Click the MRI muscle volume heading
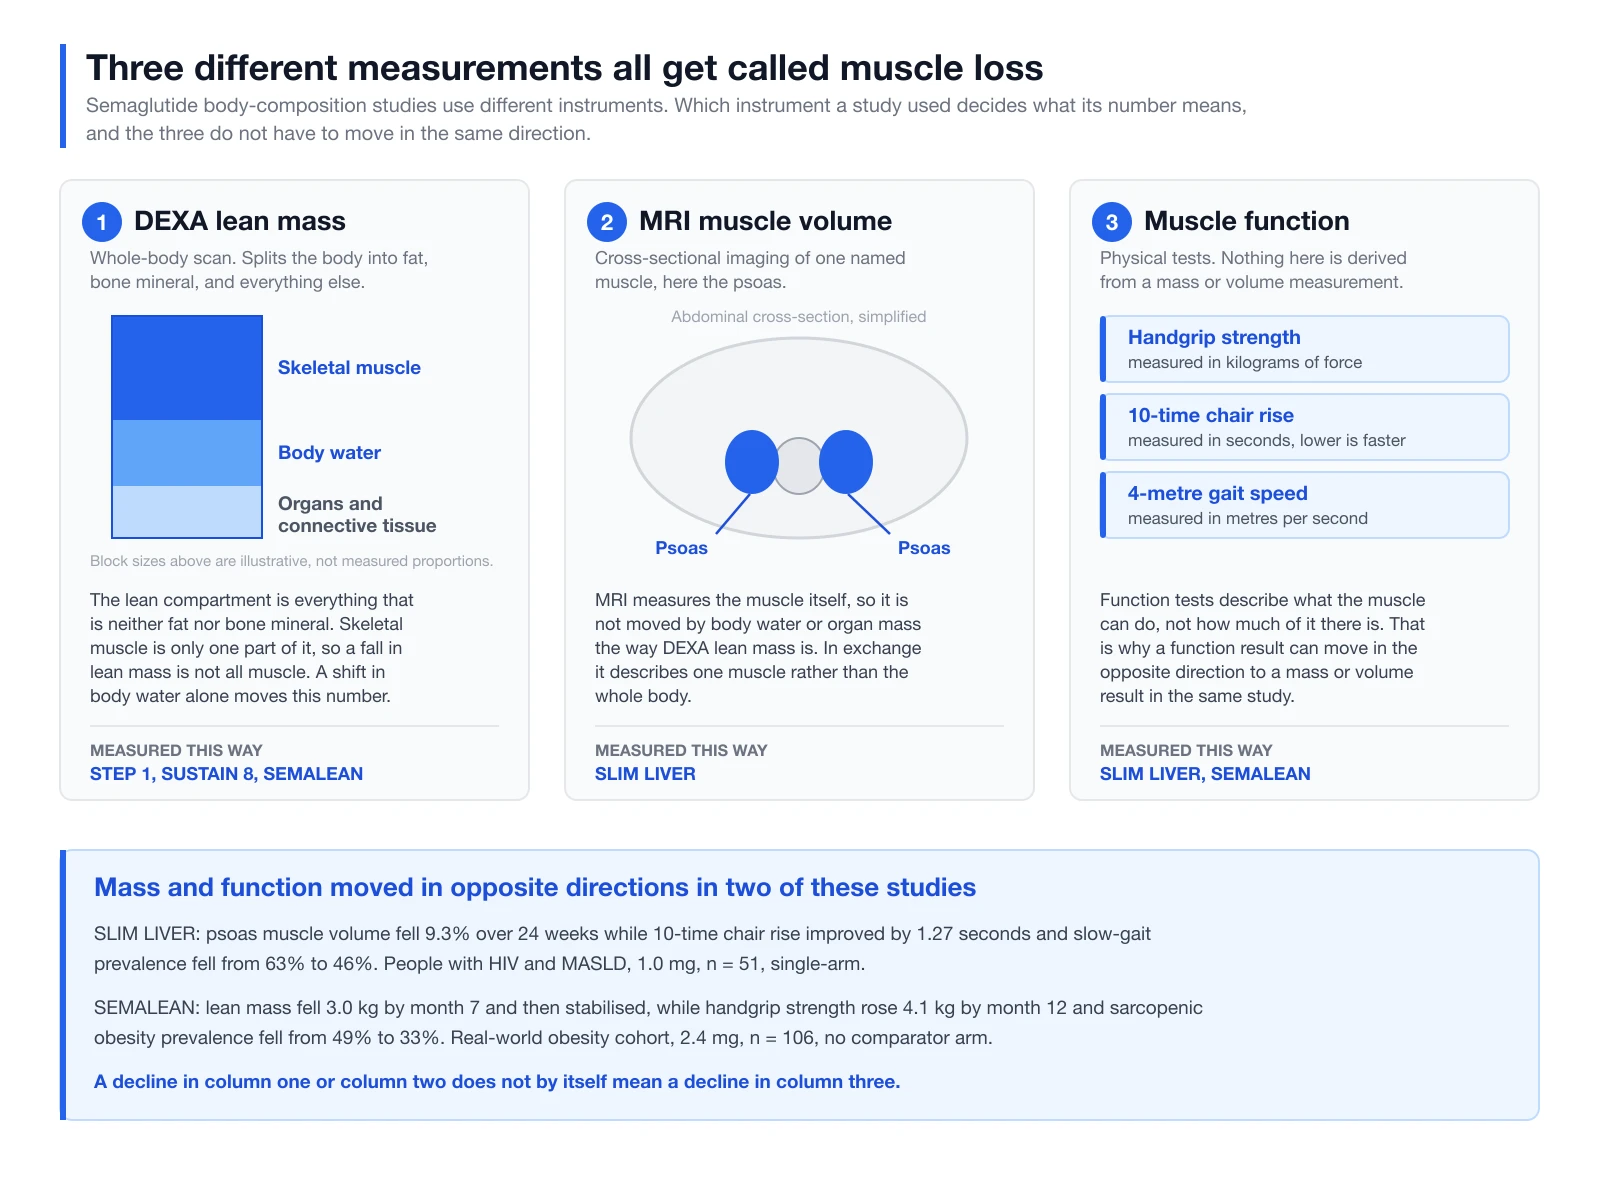1600x1180 pixels. click(765, 221)
